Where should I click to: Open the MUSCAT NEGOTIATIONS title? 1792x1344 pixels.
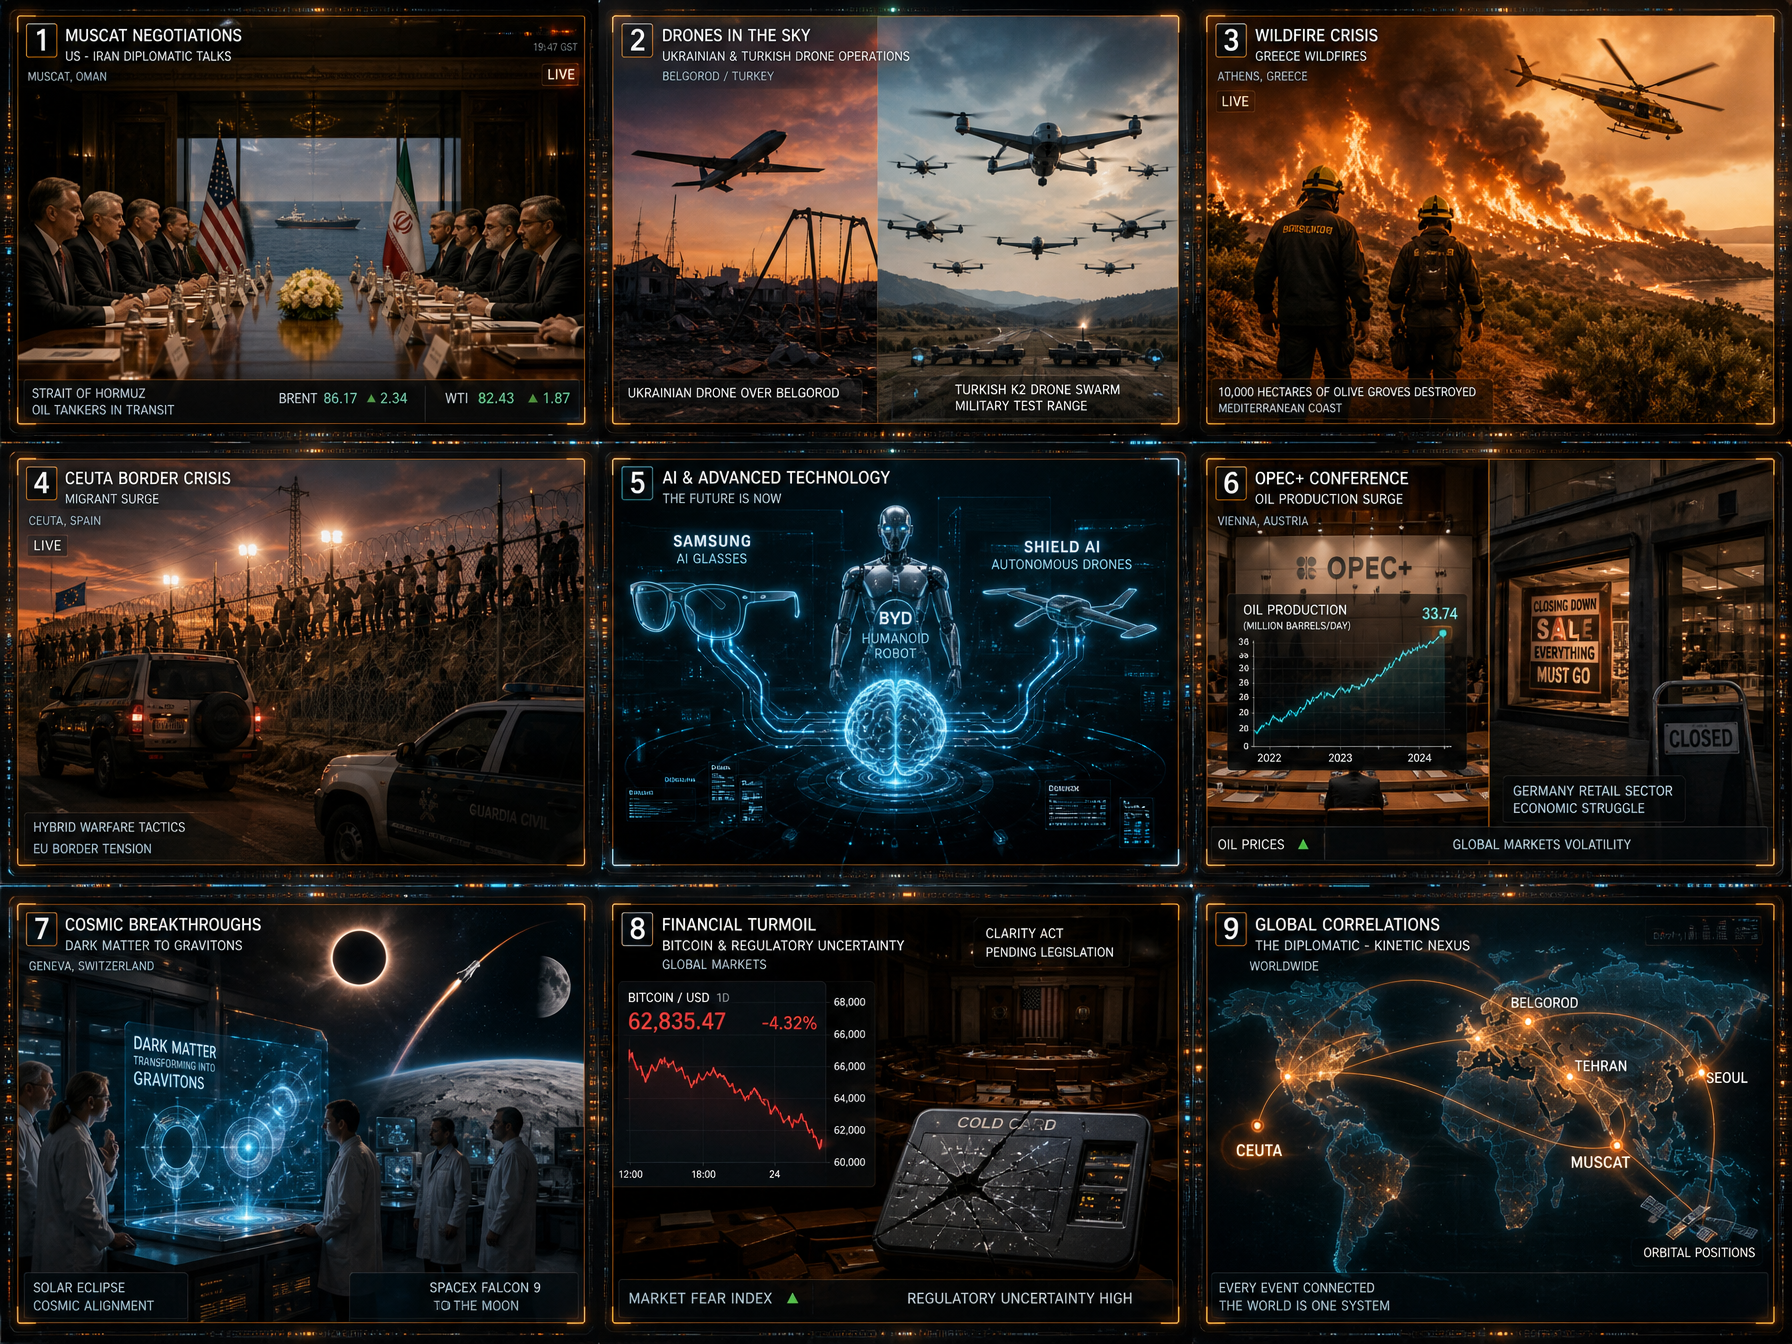coord(153,35)
